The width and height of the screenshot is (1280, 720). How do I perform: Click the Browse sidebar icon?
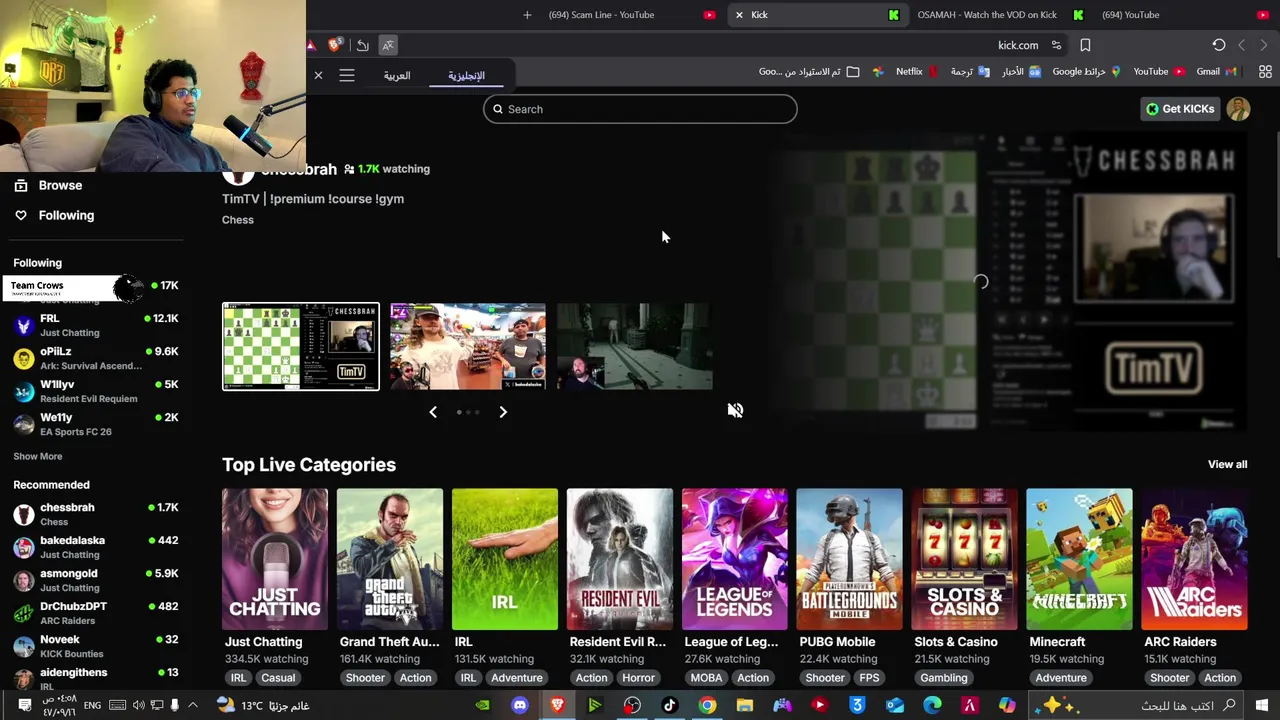(21, 185)
